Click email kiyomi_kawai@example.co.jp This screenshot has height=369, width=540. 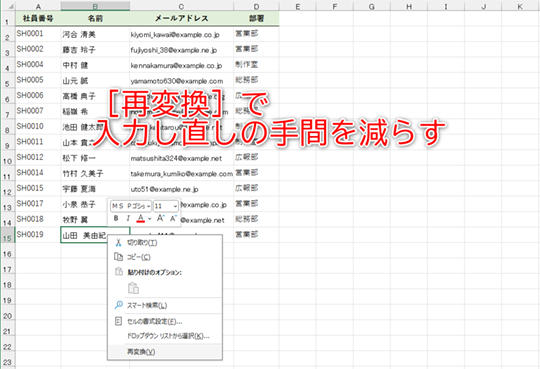(x=181, y=34)
